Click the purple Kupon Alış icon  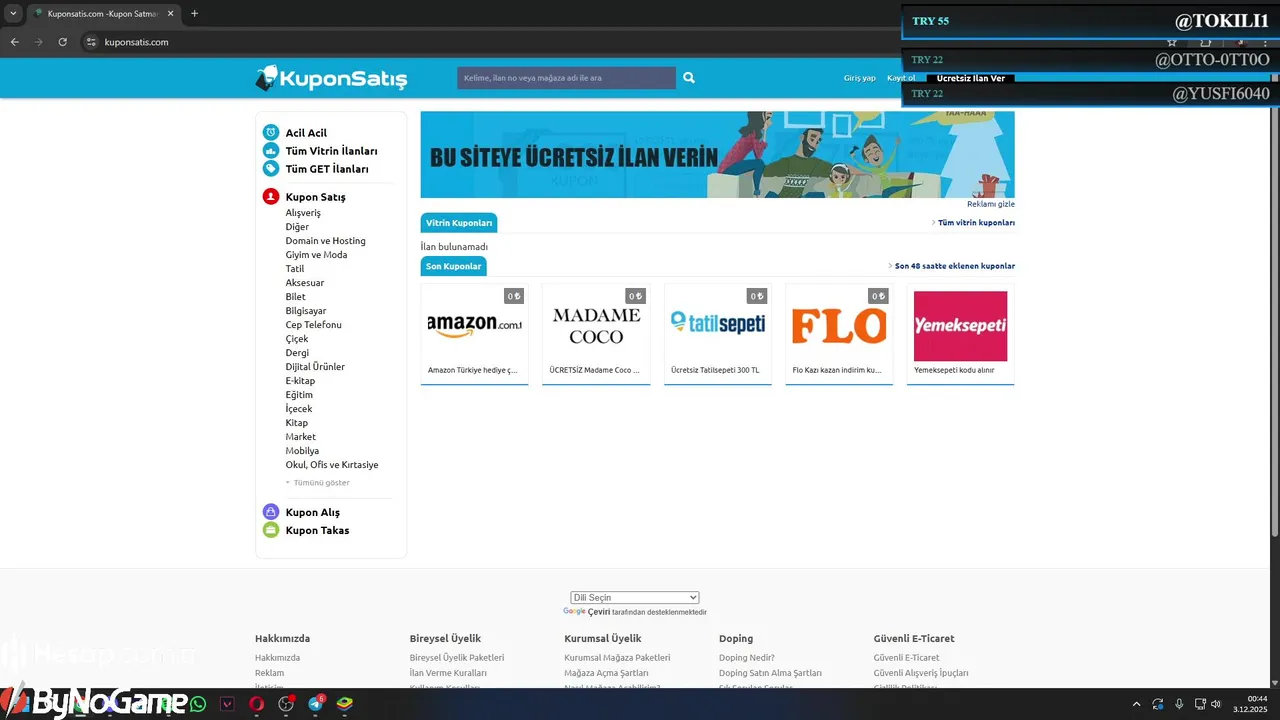click(271, 512)
